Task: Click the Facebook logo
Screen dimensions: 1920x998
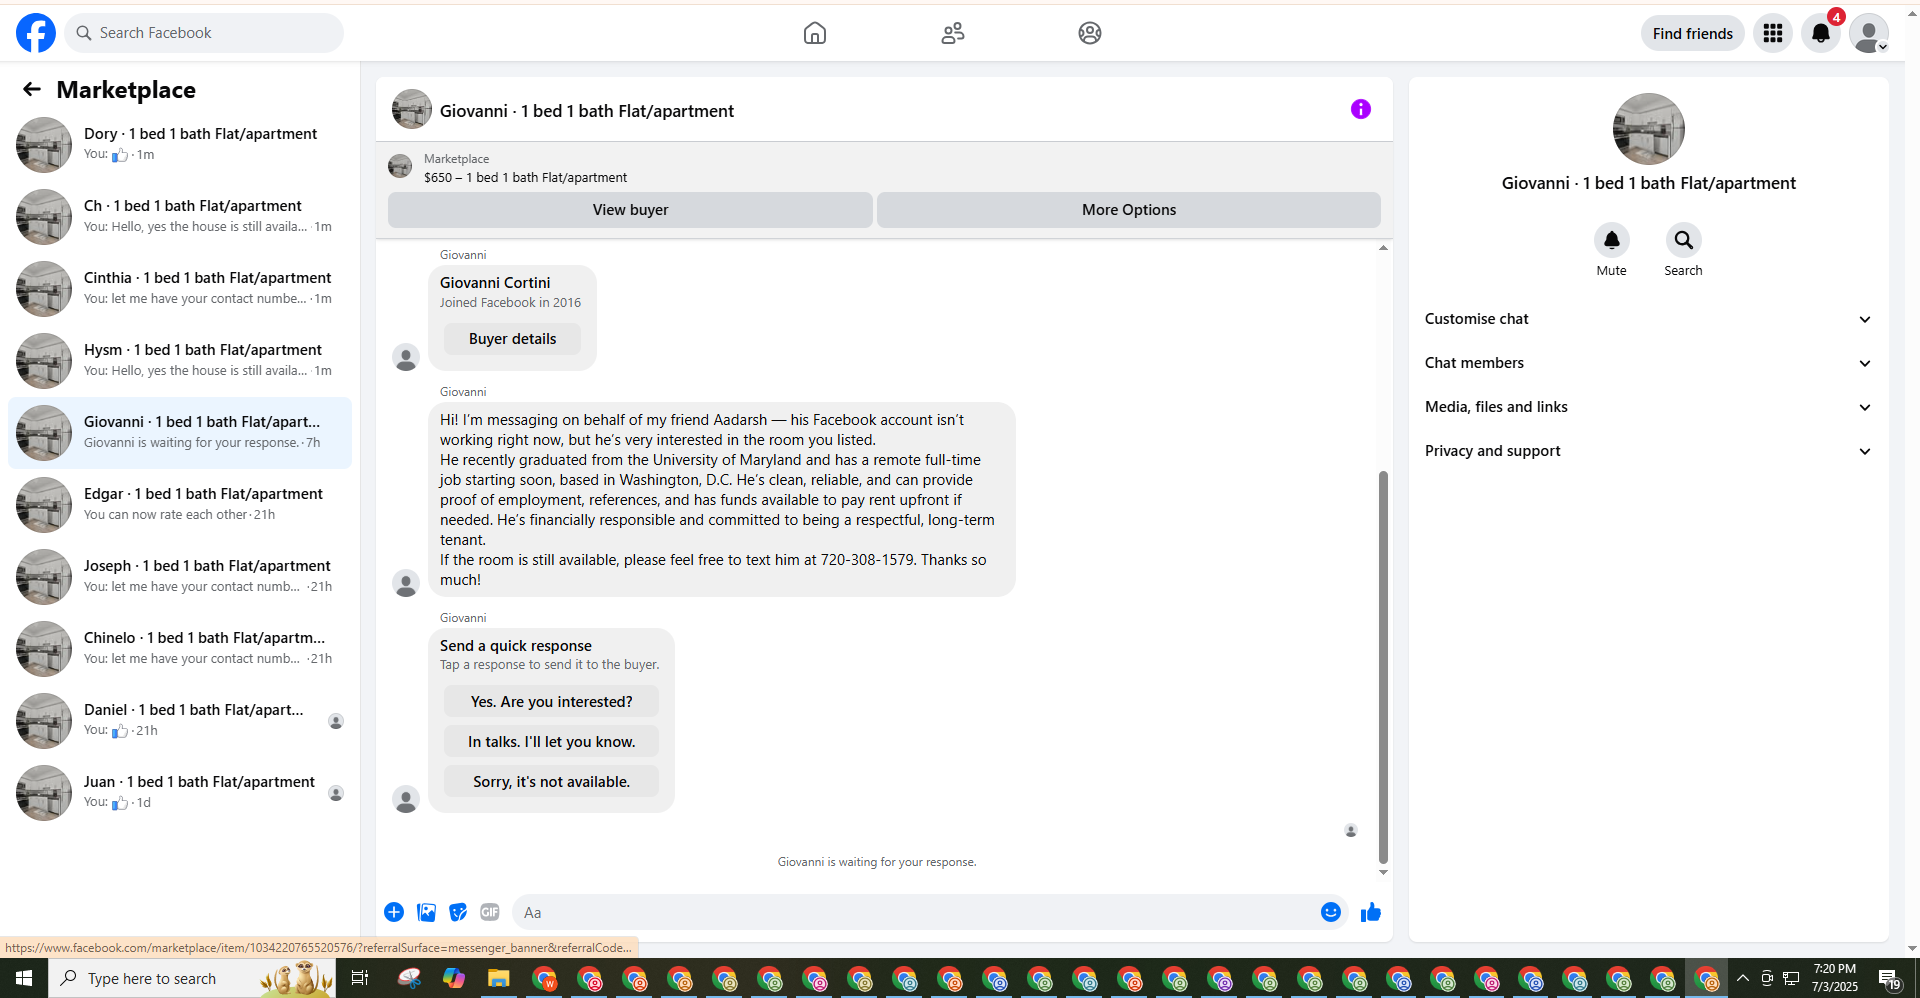Action: (36, 33)
